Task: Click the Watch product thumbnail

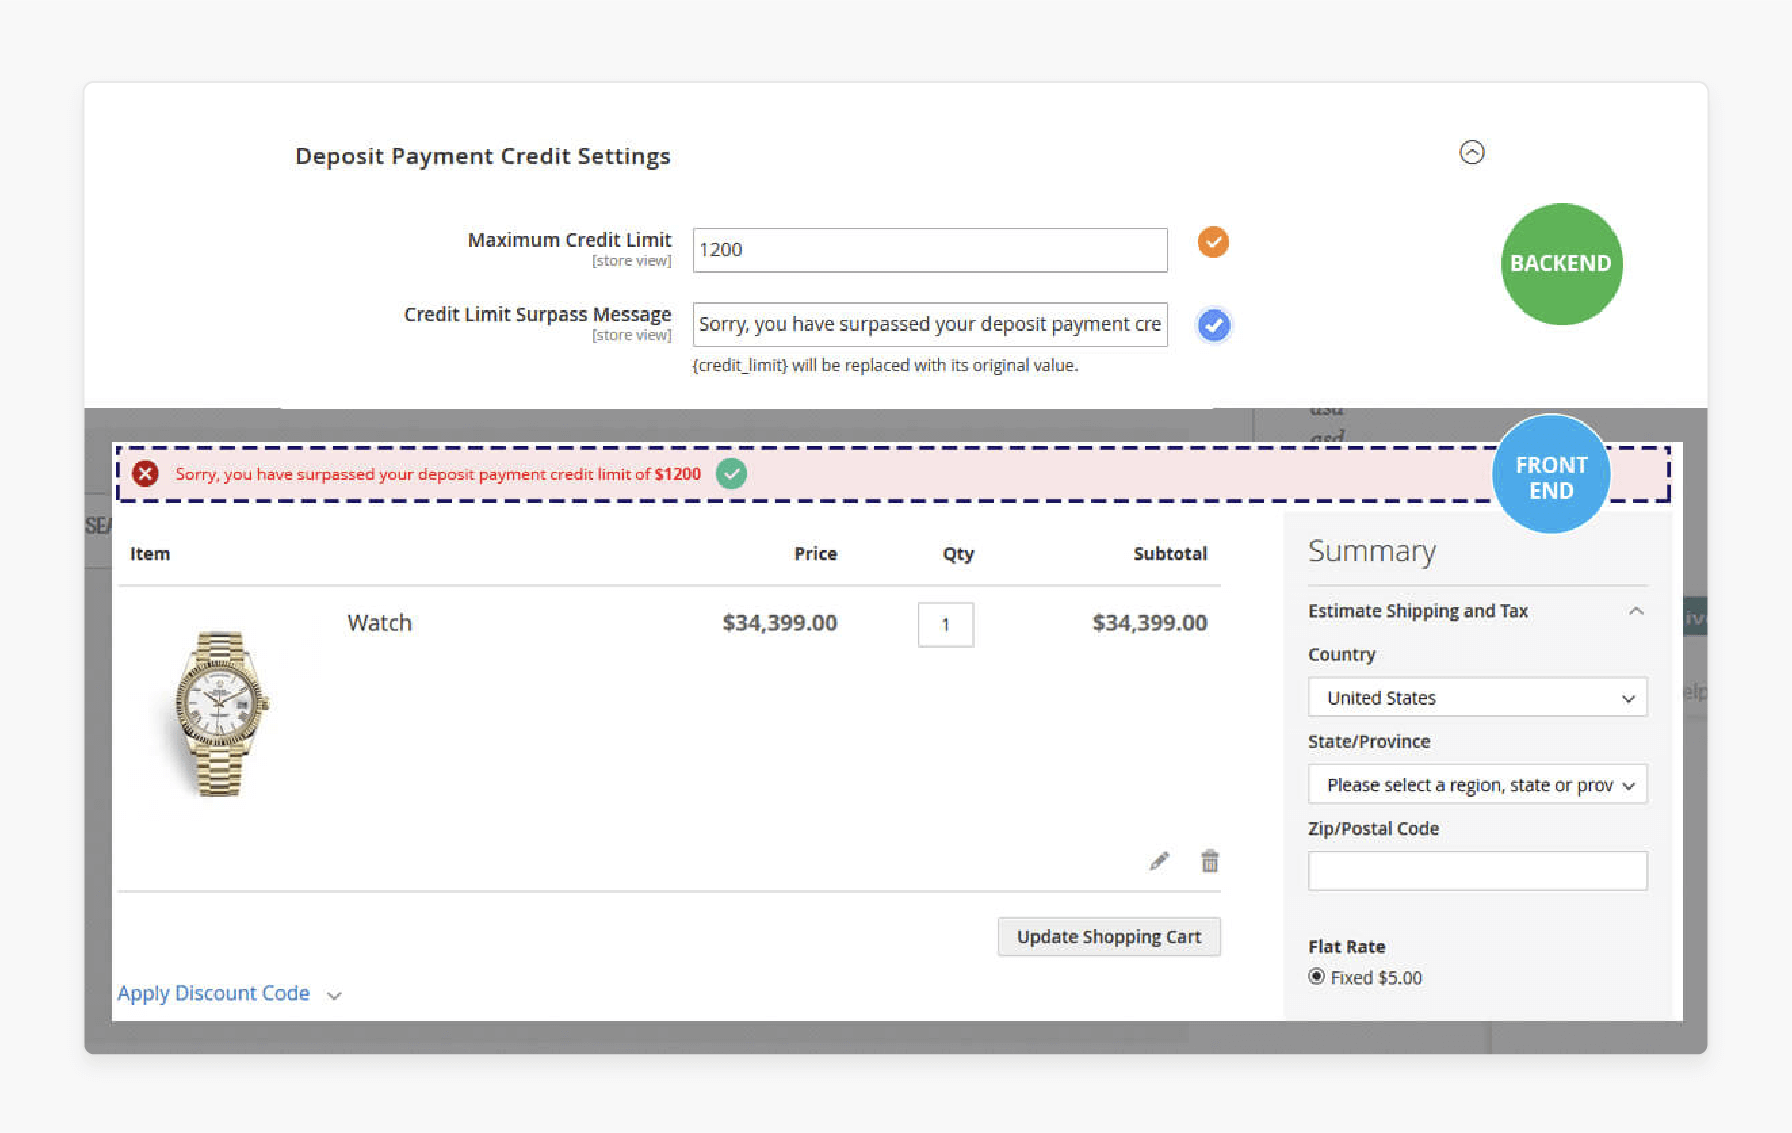Action: (220, 713)
